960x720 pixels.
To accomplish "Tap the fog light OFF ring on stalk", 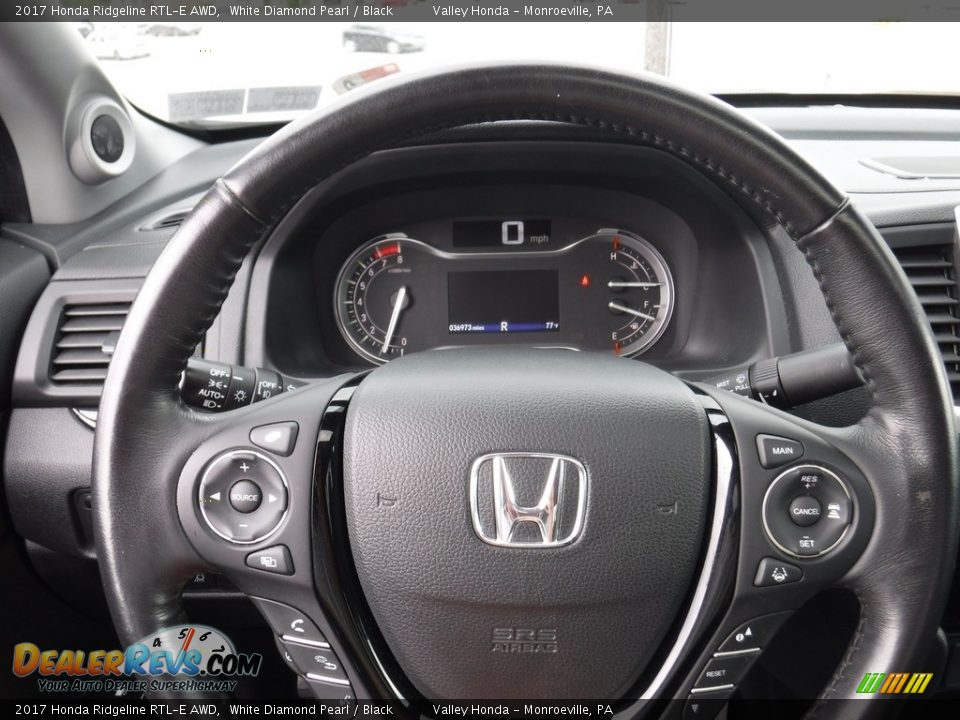I will point(268,387).
